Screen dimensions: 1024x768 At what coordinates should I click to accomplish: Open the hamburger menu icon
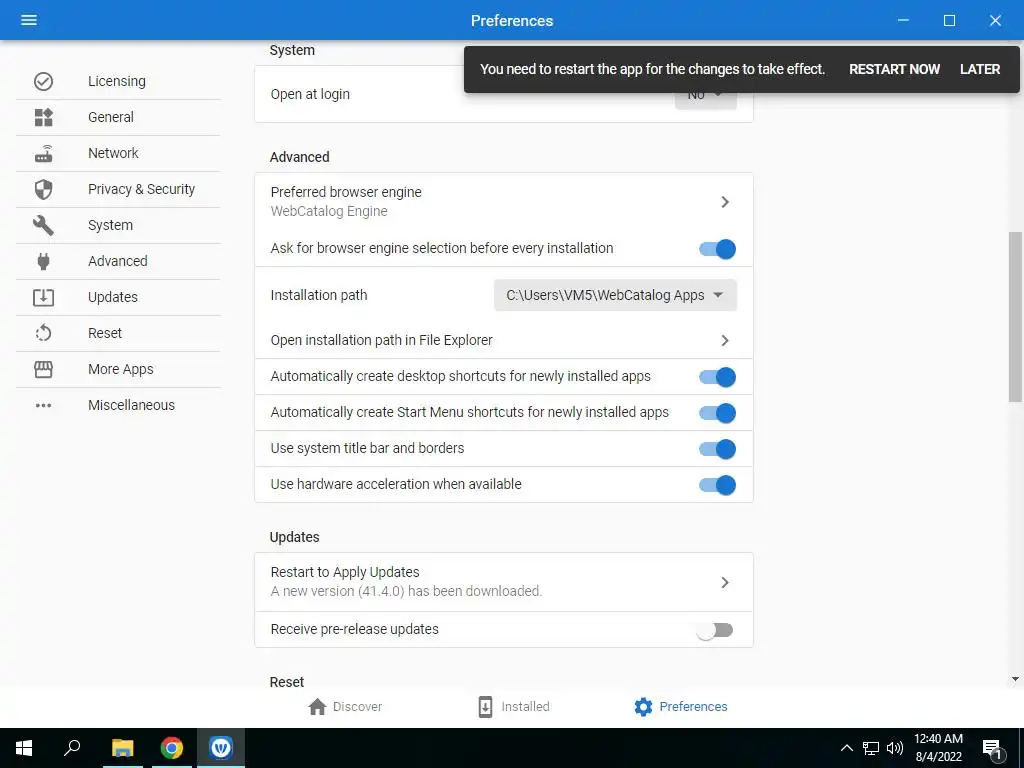[29, 20]
